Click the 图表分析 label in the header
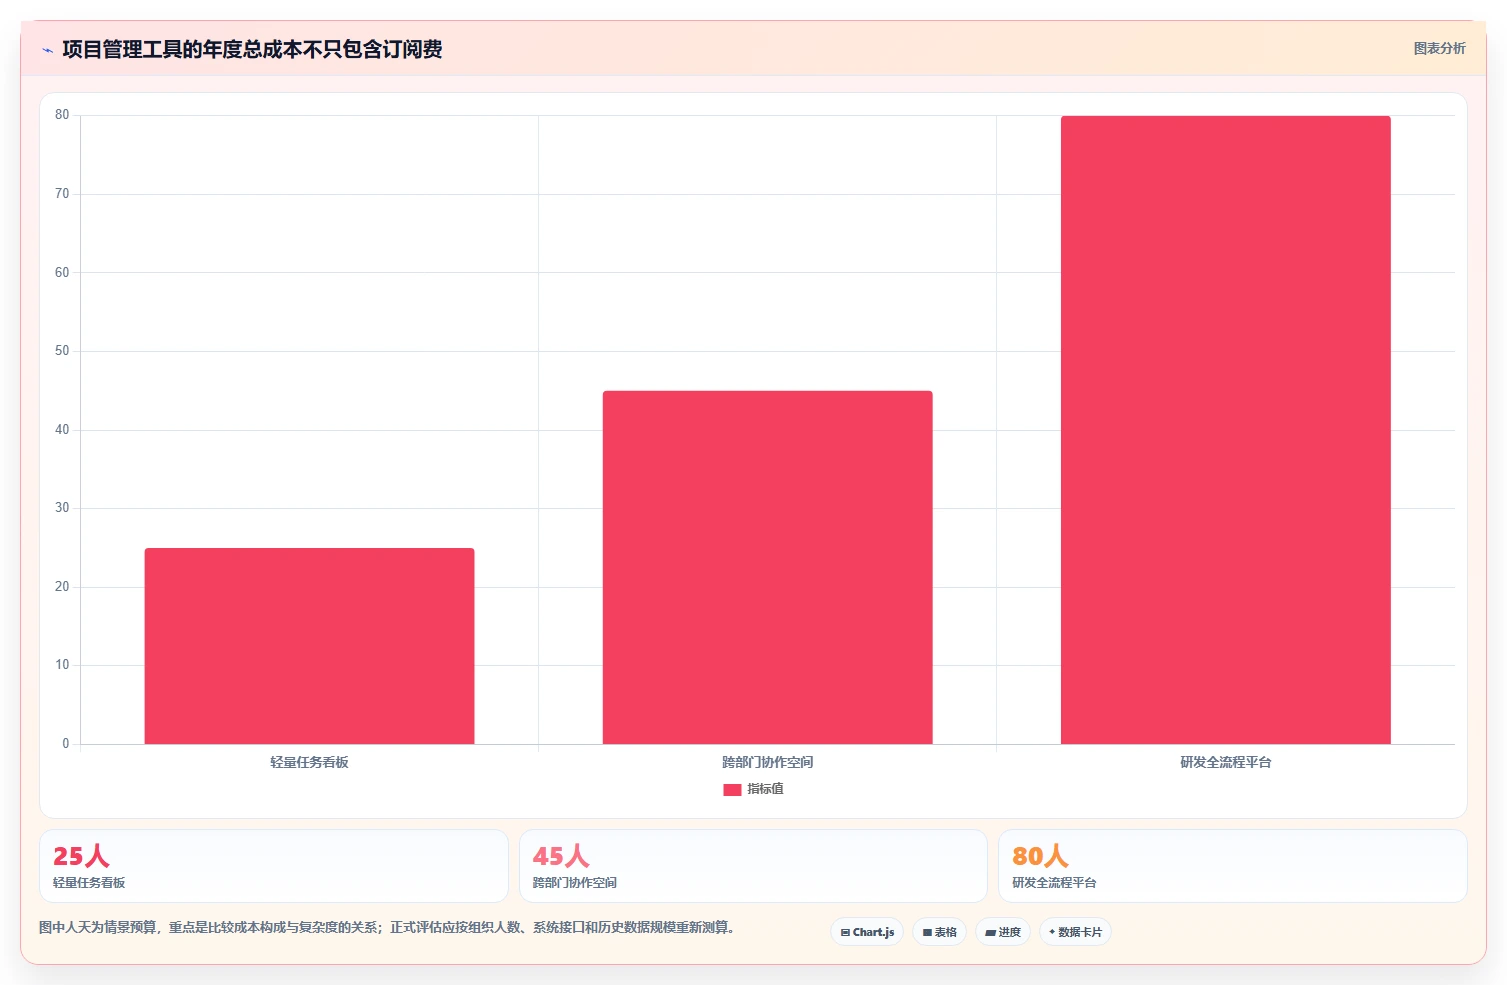The width and height of the screenshot is (1507, 985). click(1439, 48)
